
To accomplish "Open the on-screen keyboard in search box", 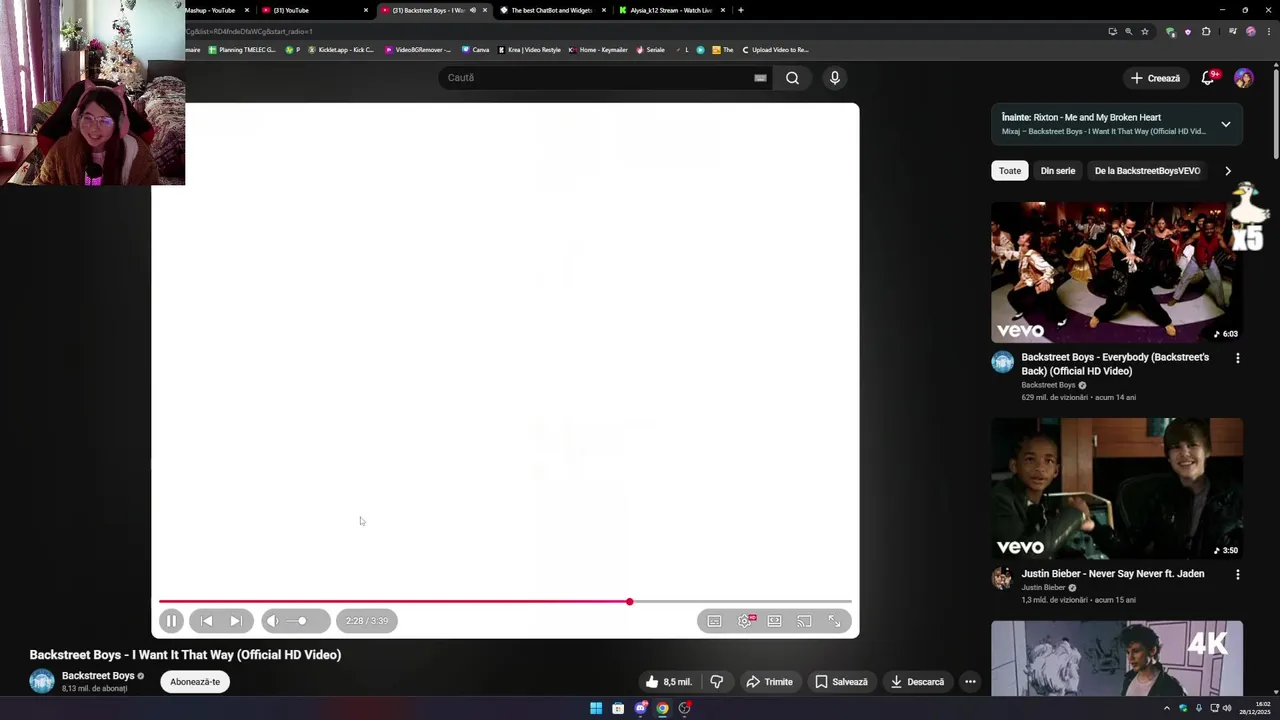I will tap(760, 78).
